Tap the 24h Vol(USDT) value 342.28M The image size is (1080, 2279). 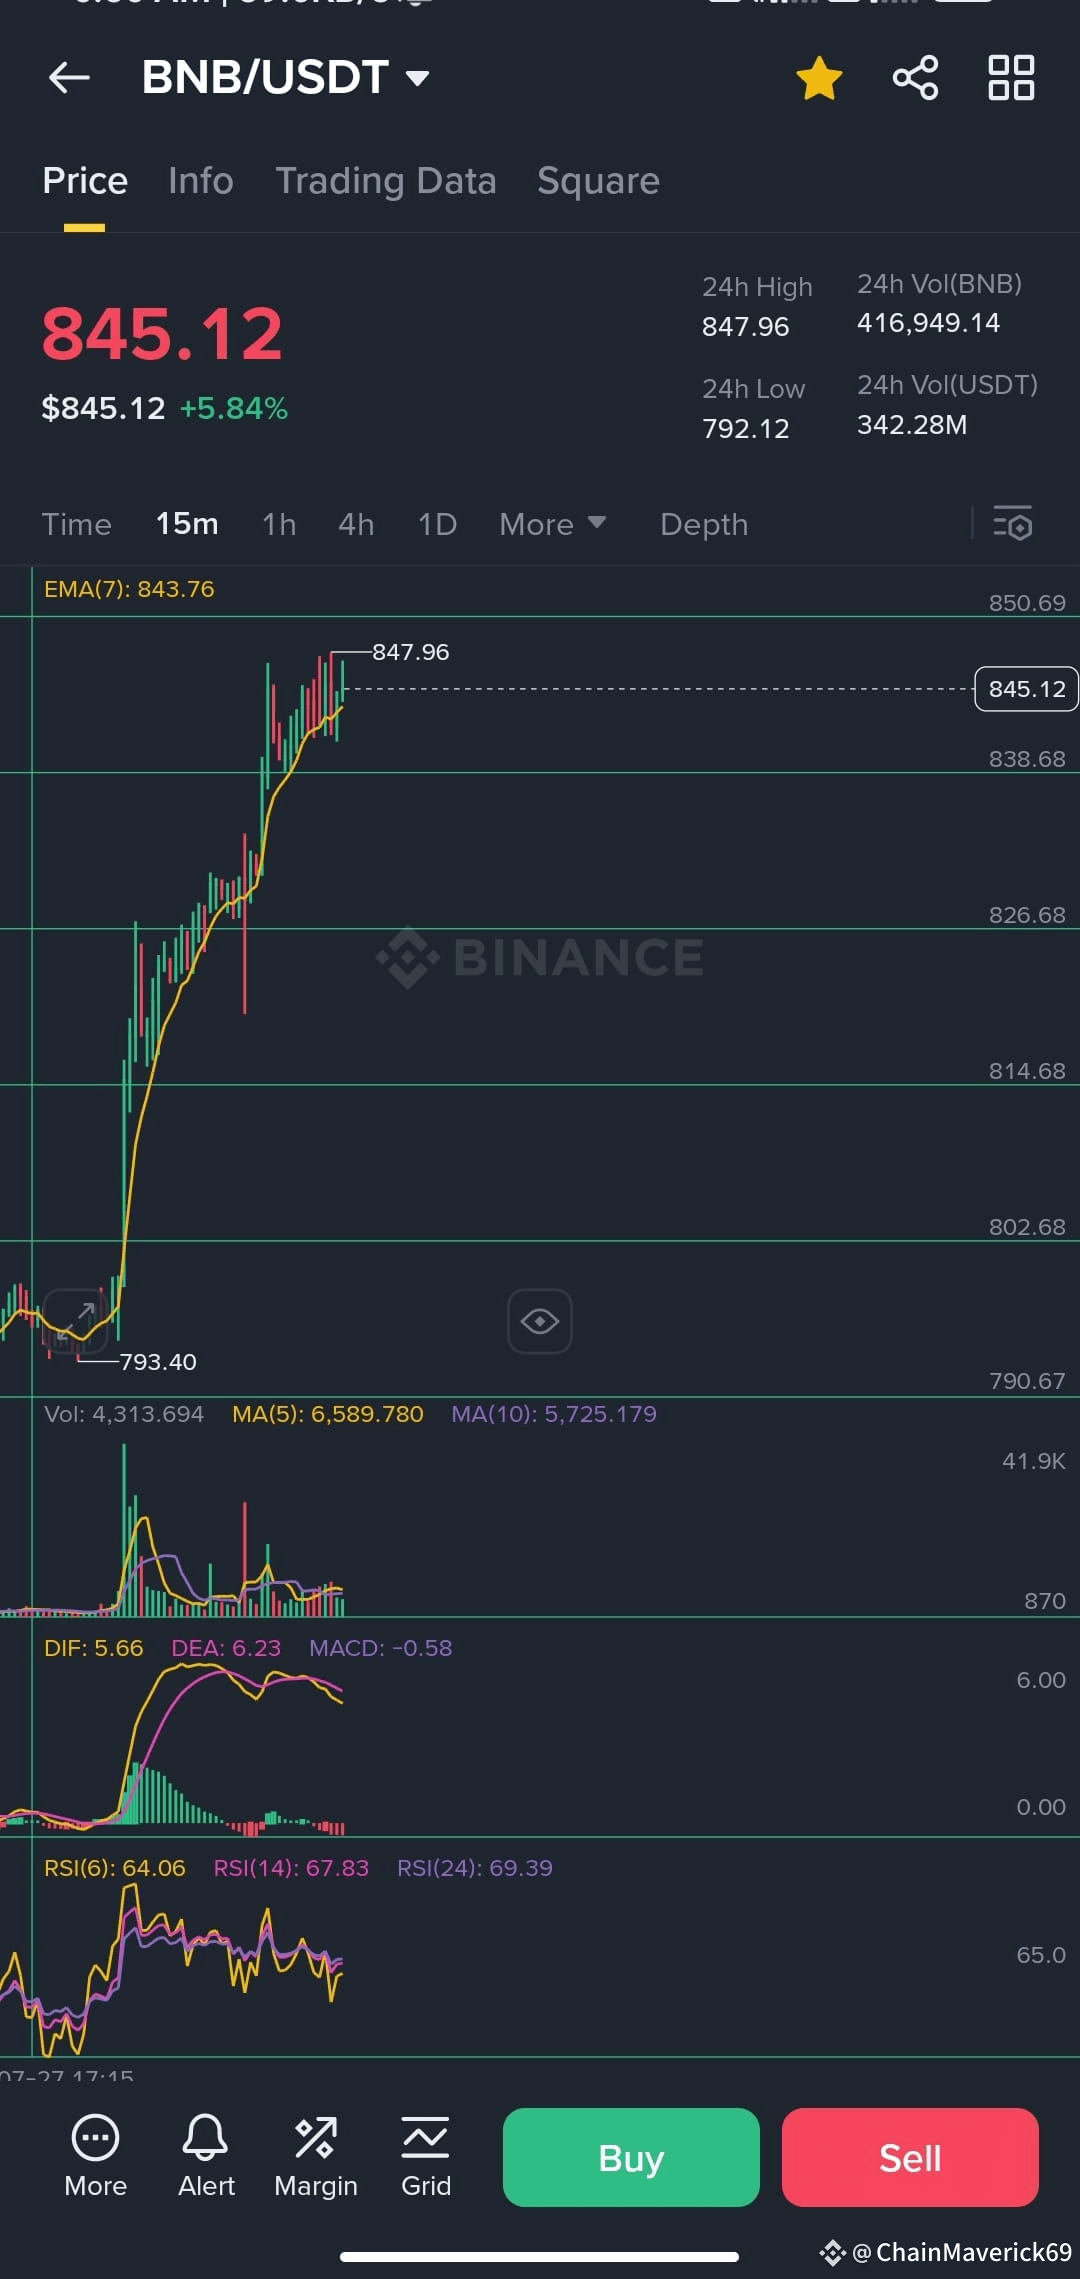point(912,425)
